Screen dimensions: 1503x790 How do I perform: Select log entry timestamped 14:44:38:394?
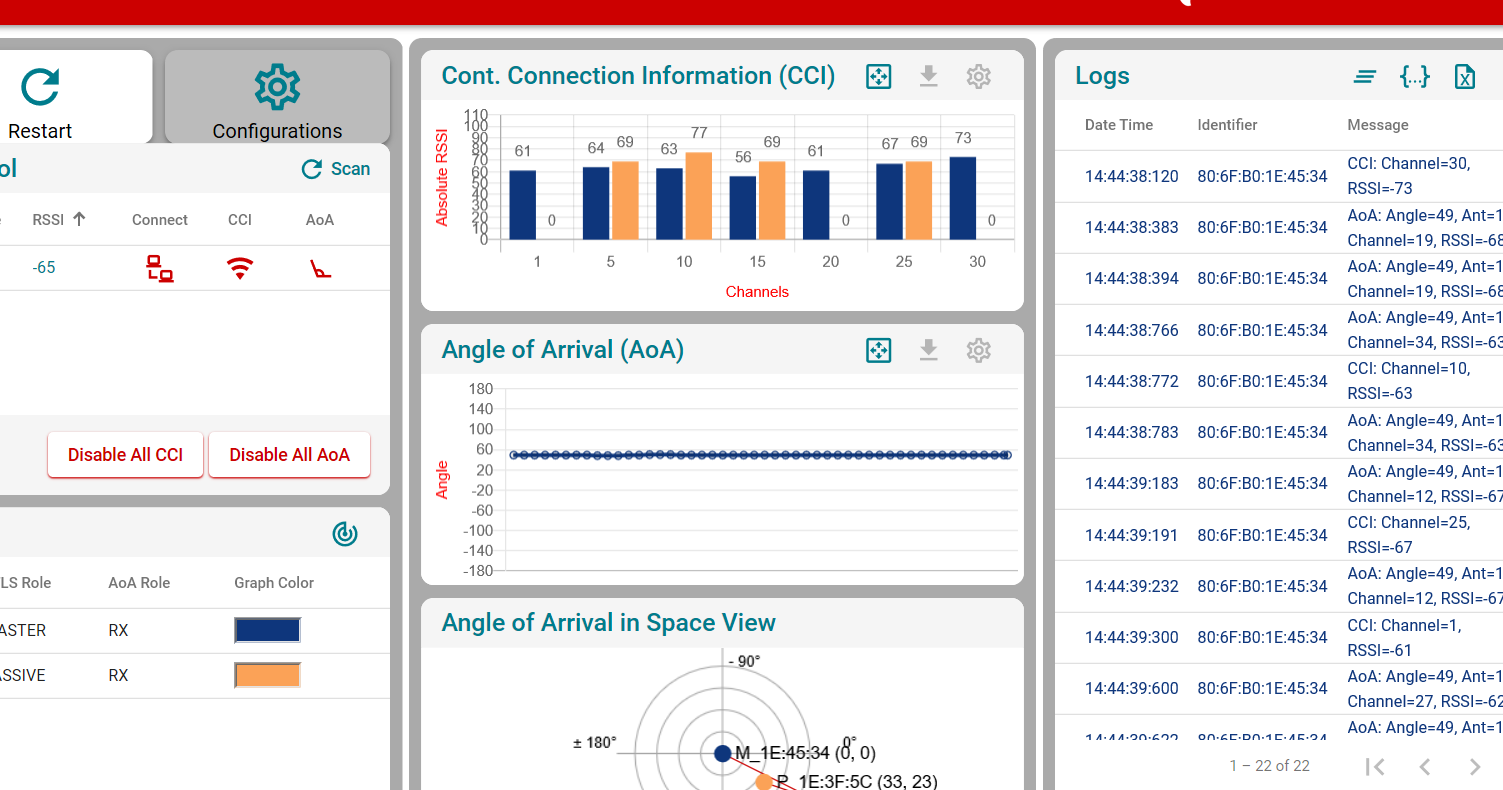(x=1132, y=278)
